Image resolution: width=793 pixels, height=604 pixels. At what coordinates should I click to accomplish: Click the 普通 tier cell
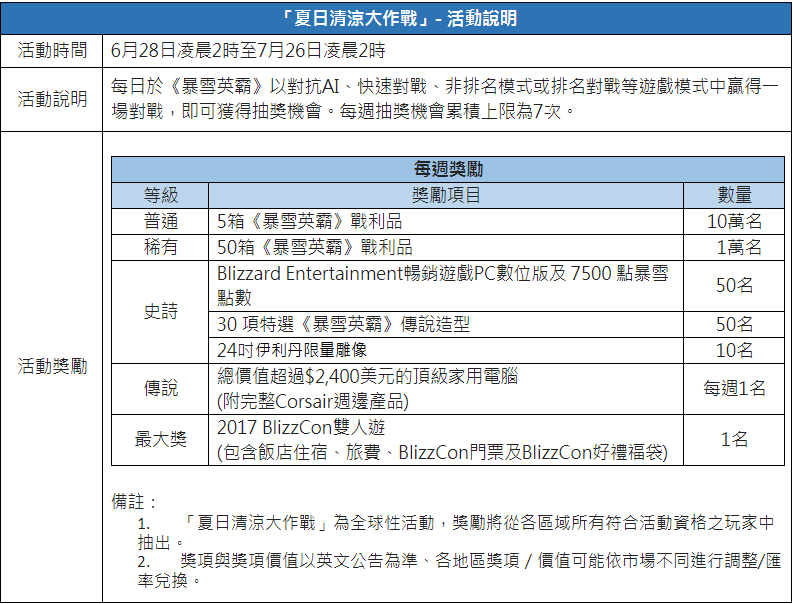tap(160, 222)
